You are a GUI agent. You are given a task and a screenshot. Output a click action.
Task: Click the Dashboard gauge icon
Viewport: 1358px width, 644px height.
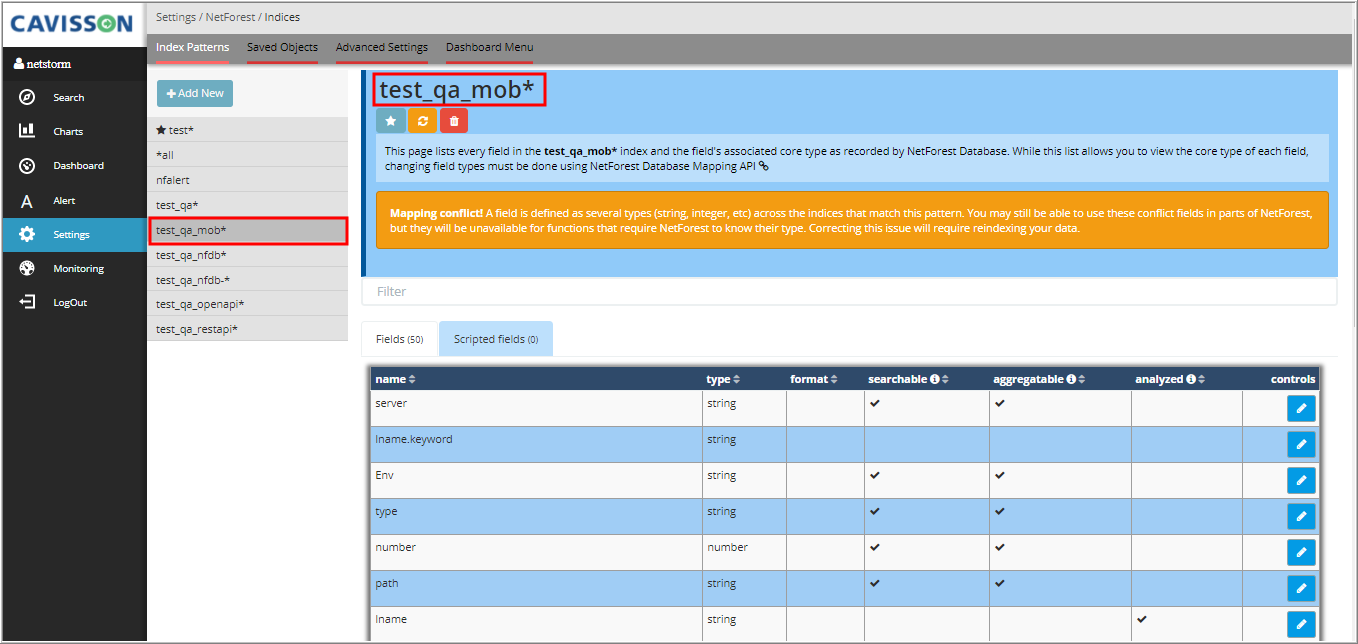tap(28, 165)
